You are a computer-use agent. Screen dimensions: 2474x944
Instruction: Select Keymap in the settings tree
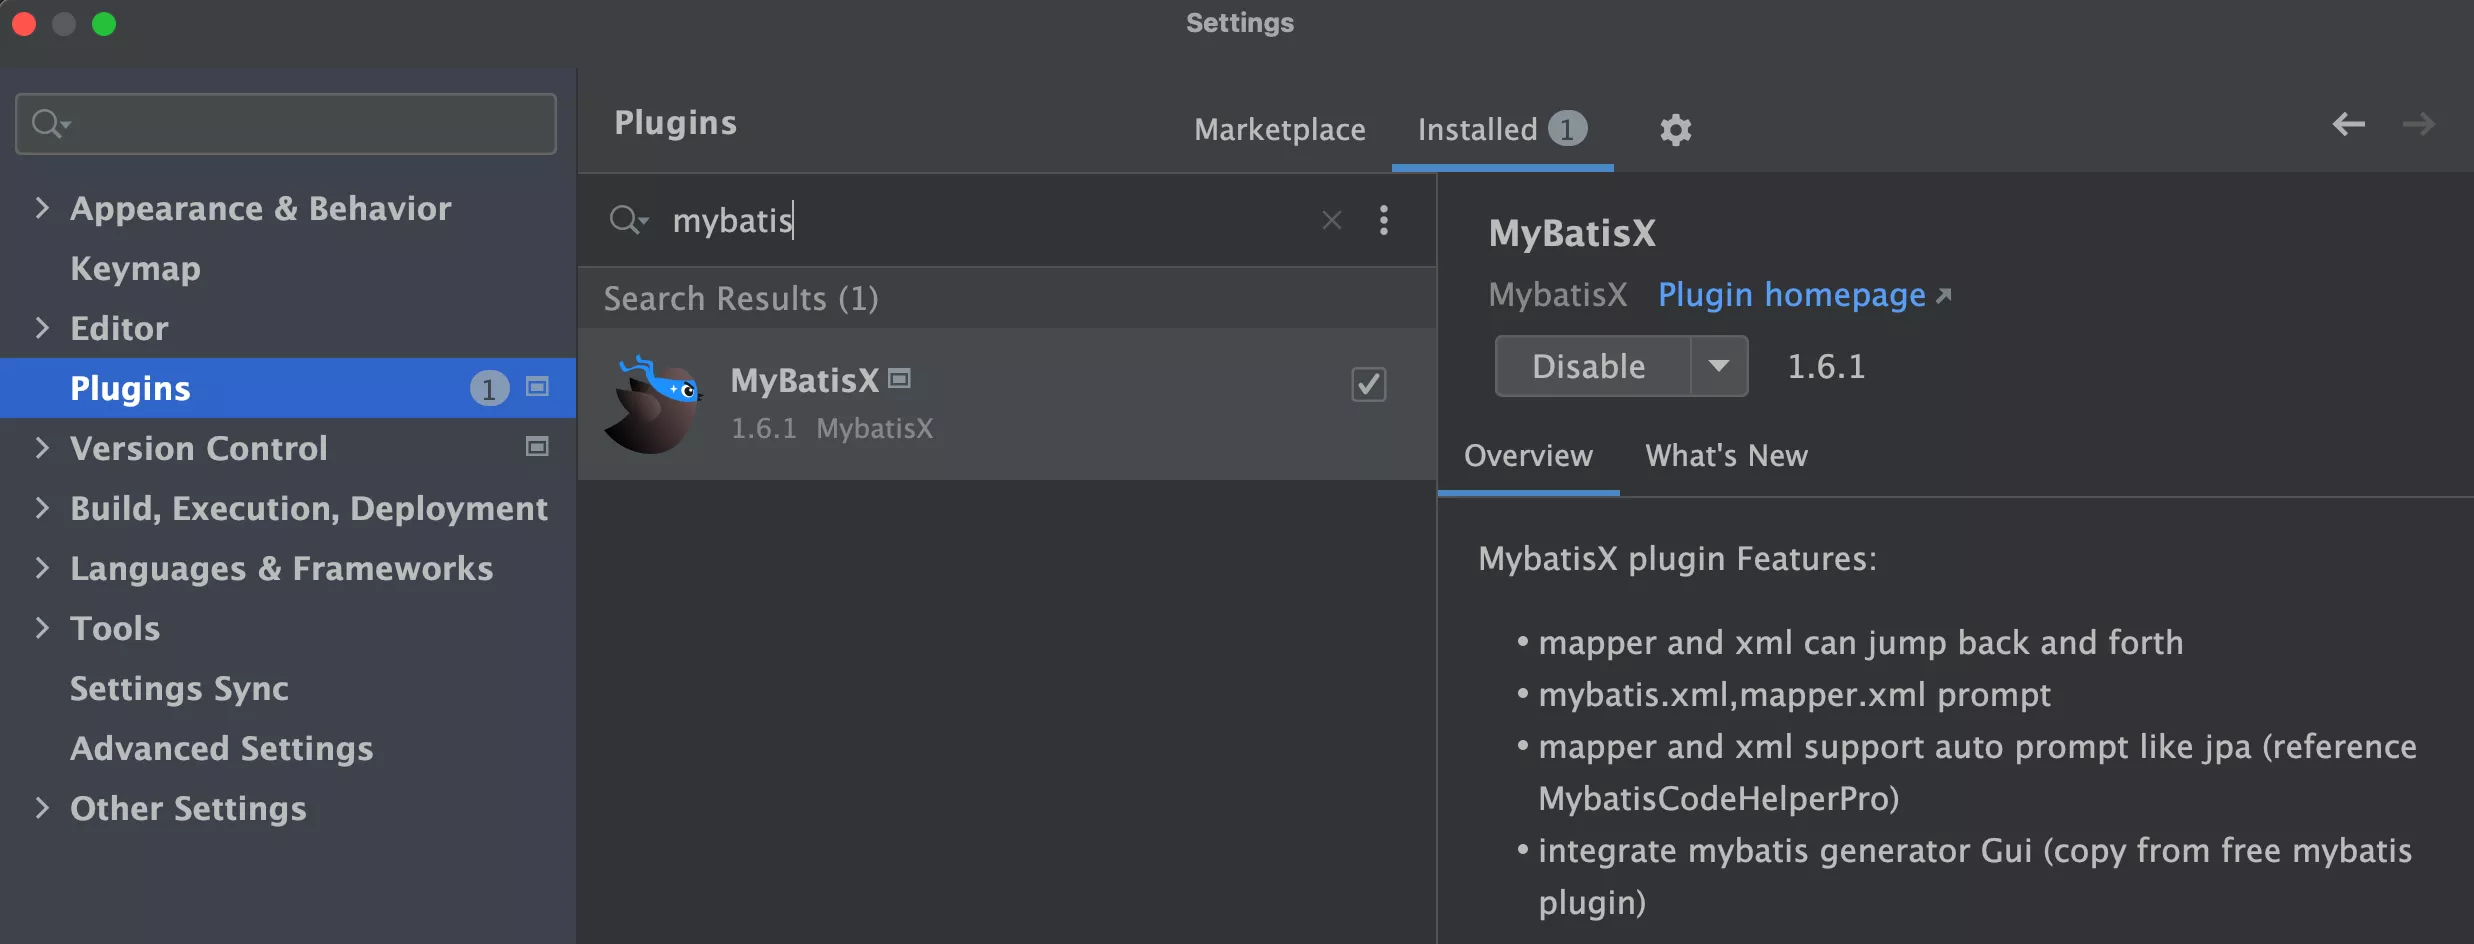tap(135, 268)
